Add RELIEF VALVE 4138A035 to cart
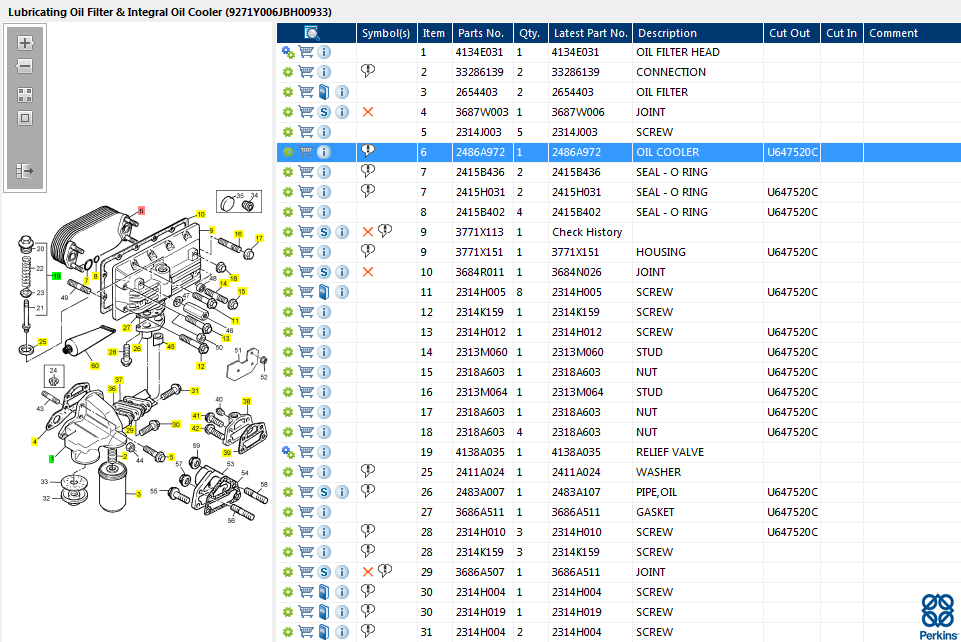This screenshot has width=961, height=642. click(306, 452)
